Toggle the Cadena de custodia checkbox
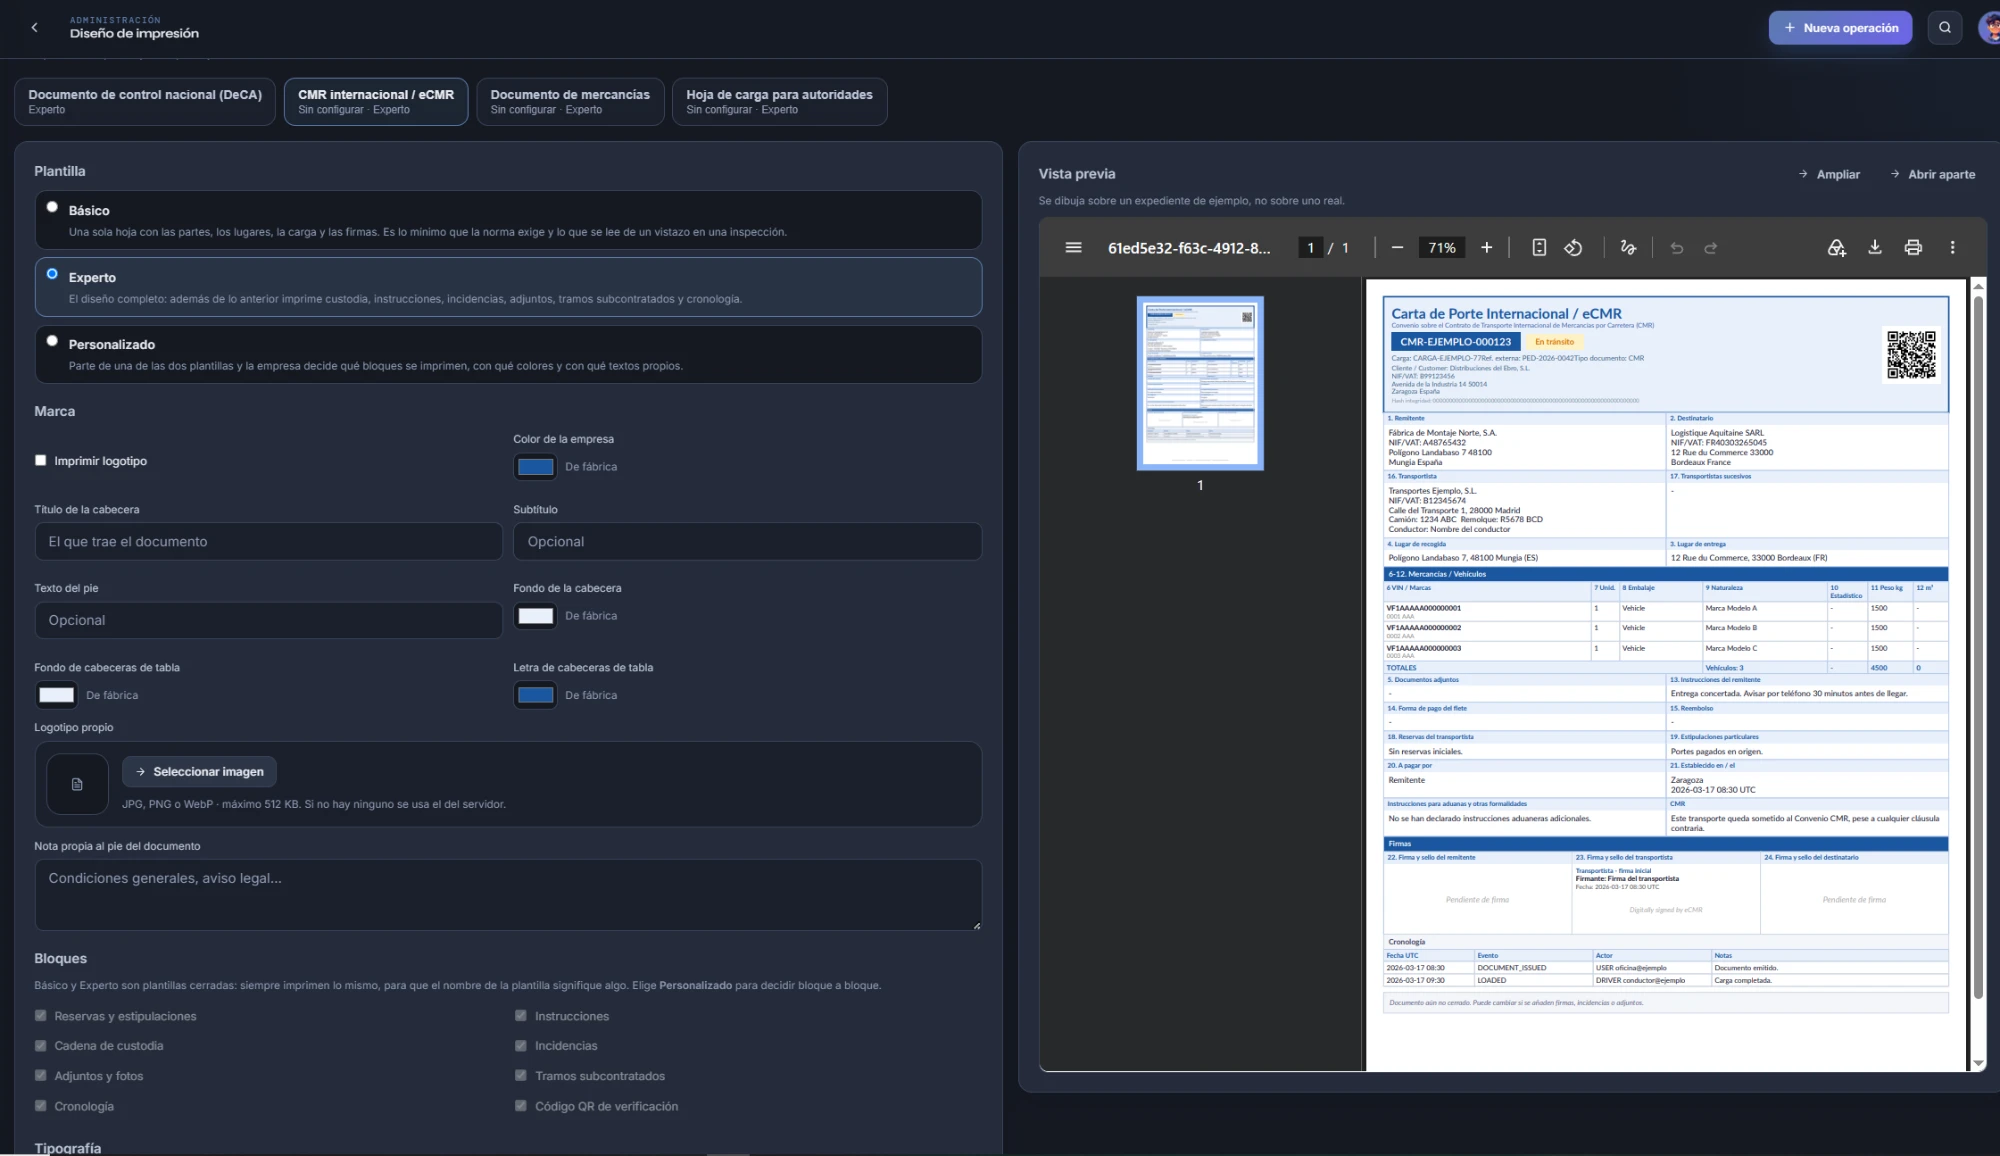This screenshot has width=2000, height=1156. (x=41, y=1046)
